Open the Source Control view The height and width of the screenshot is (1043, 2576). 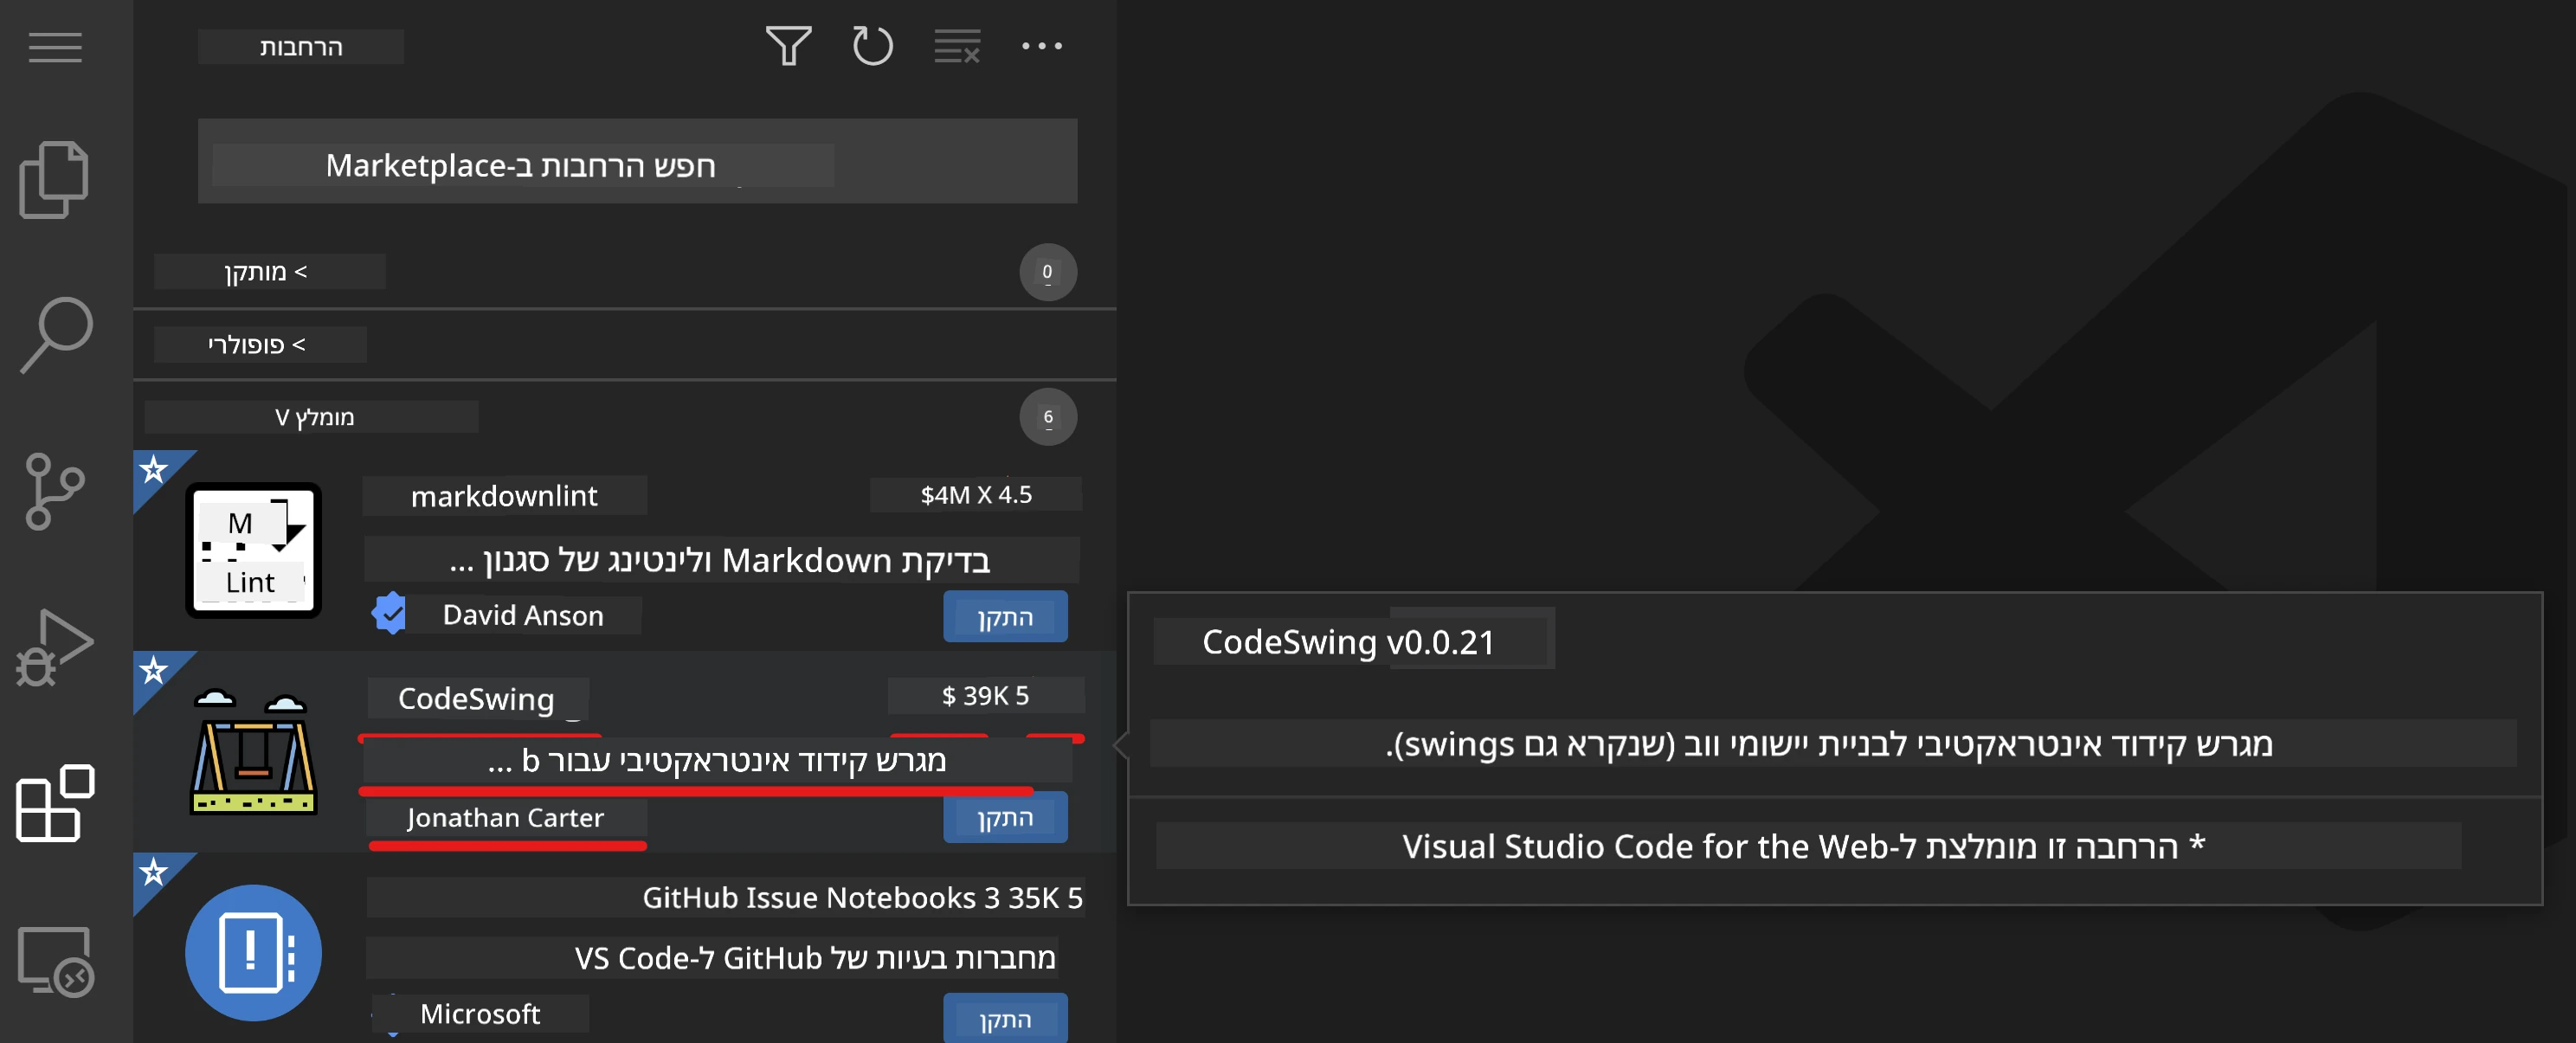(x=54, y=491)
